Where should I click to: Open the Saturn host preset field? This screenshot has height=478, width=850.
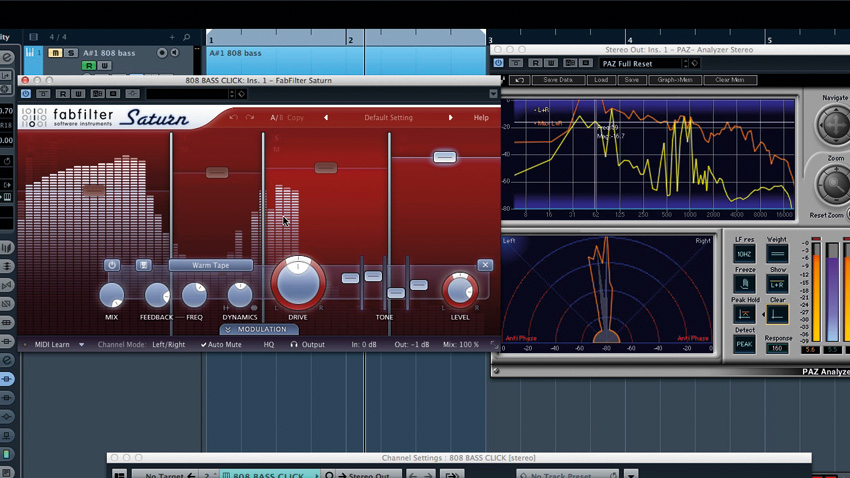point(188,94)
